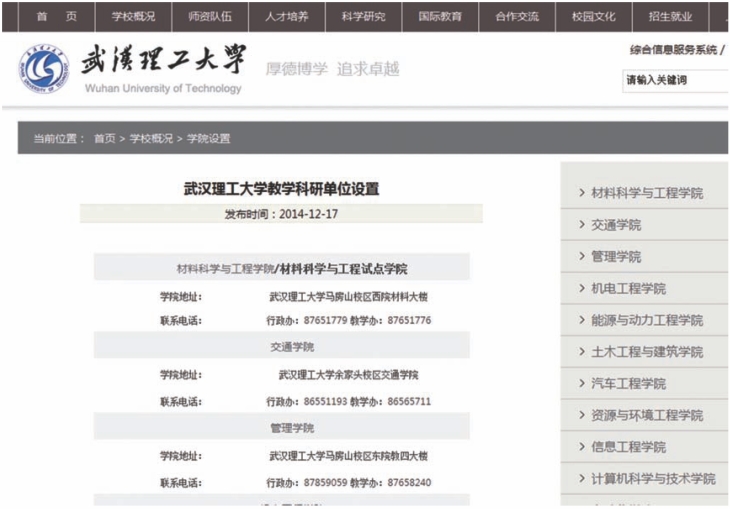Open 汽车工程学院 in the sidebar
Viewport: 730px width, 509px height.
629,383
